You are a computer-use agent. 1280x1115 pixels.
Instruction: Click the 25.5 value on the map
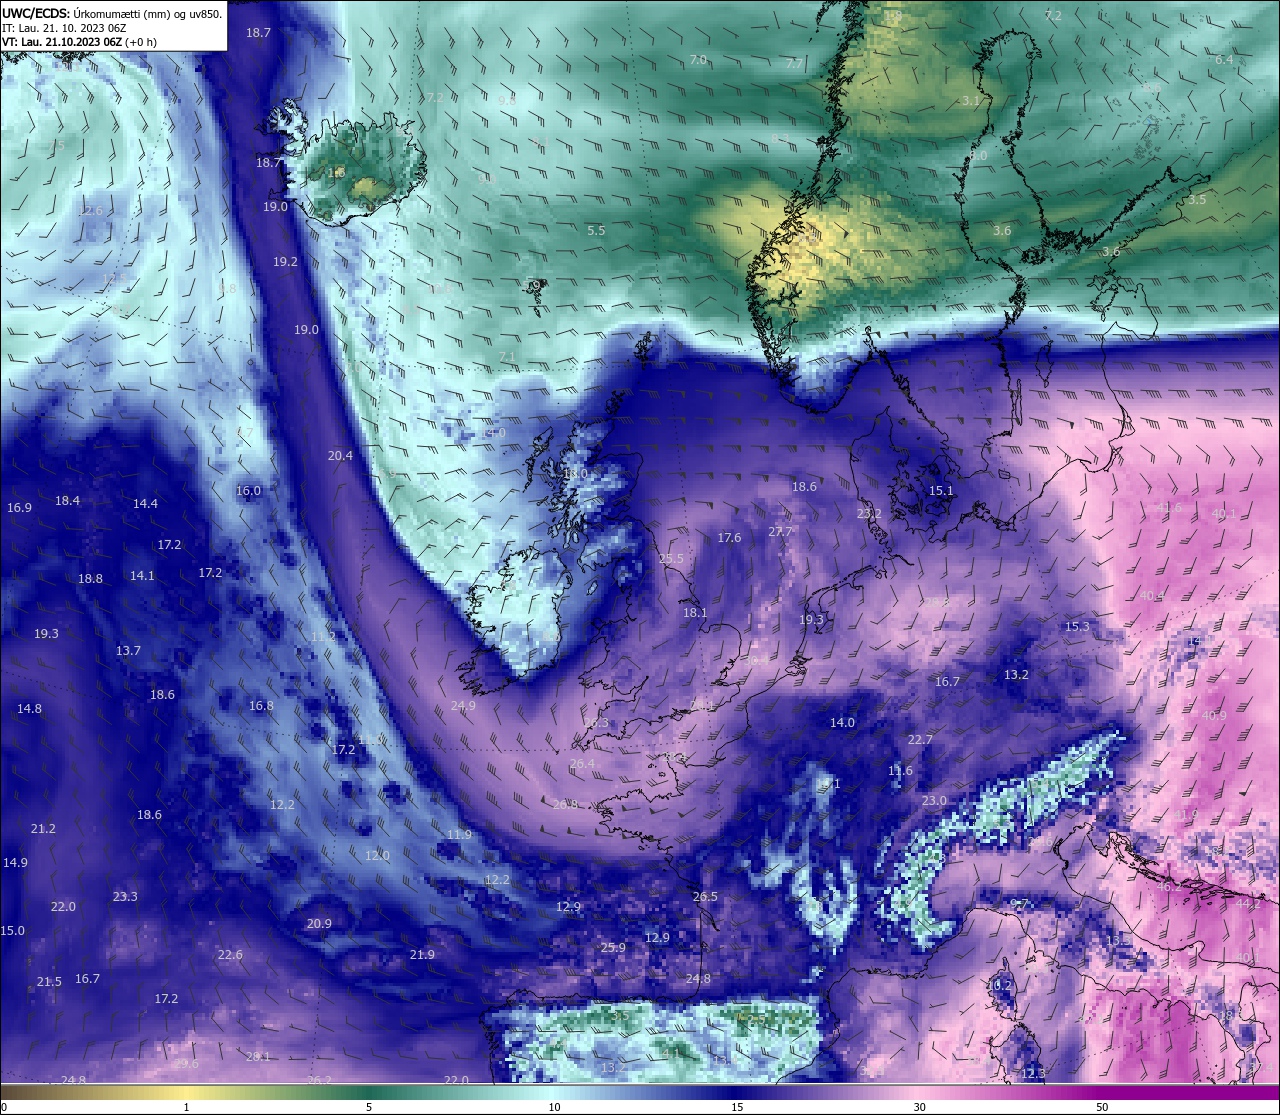[671, 559]
